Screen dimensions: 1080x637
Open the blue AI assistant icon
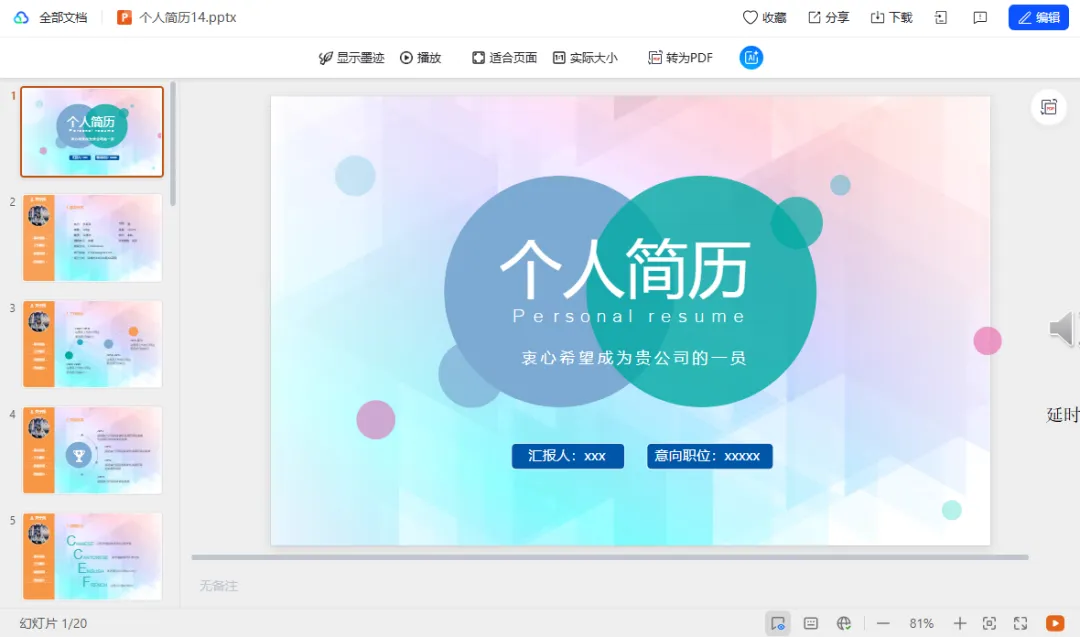click(751, 58)
